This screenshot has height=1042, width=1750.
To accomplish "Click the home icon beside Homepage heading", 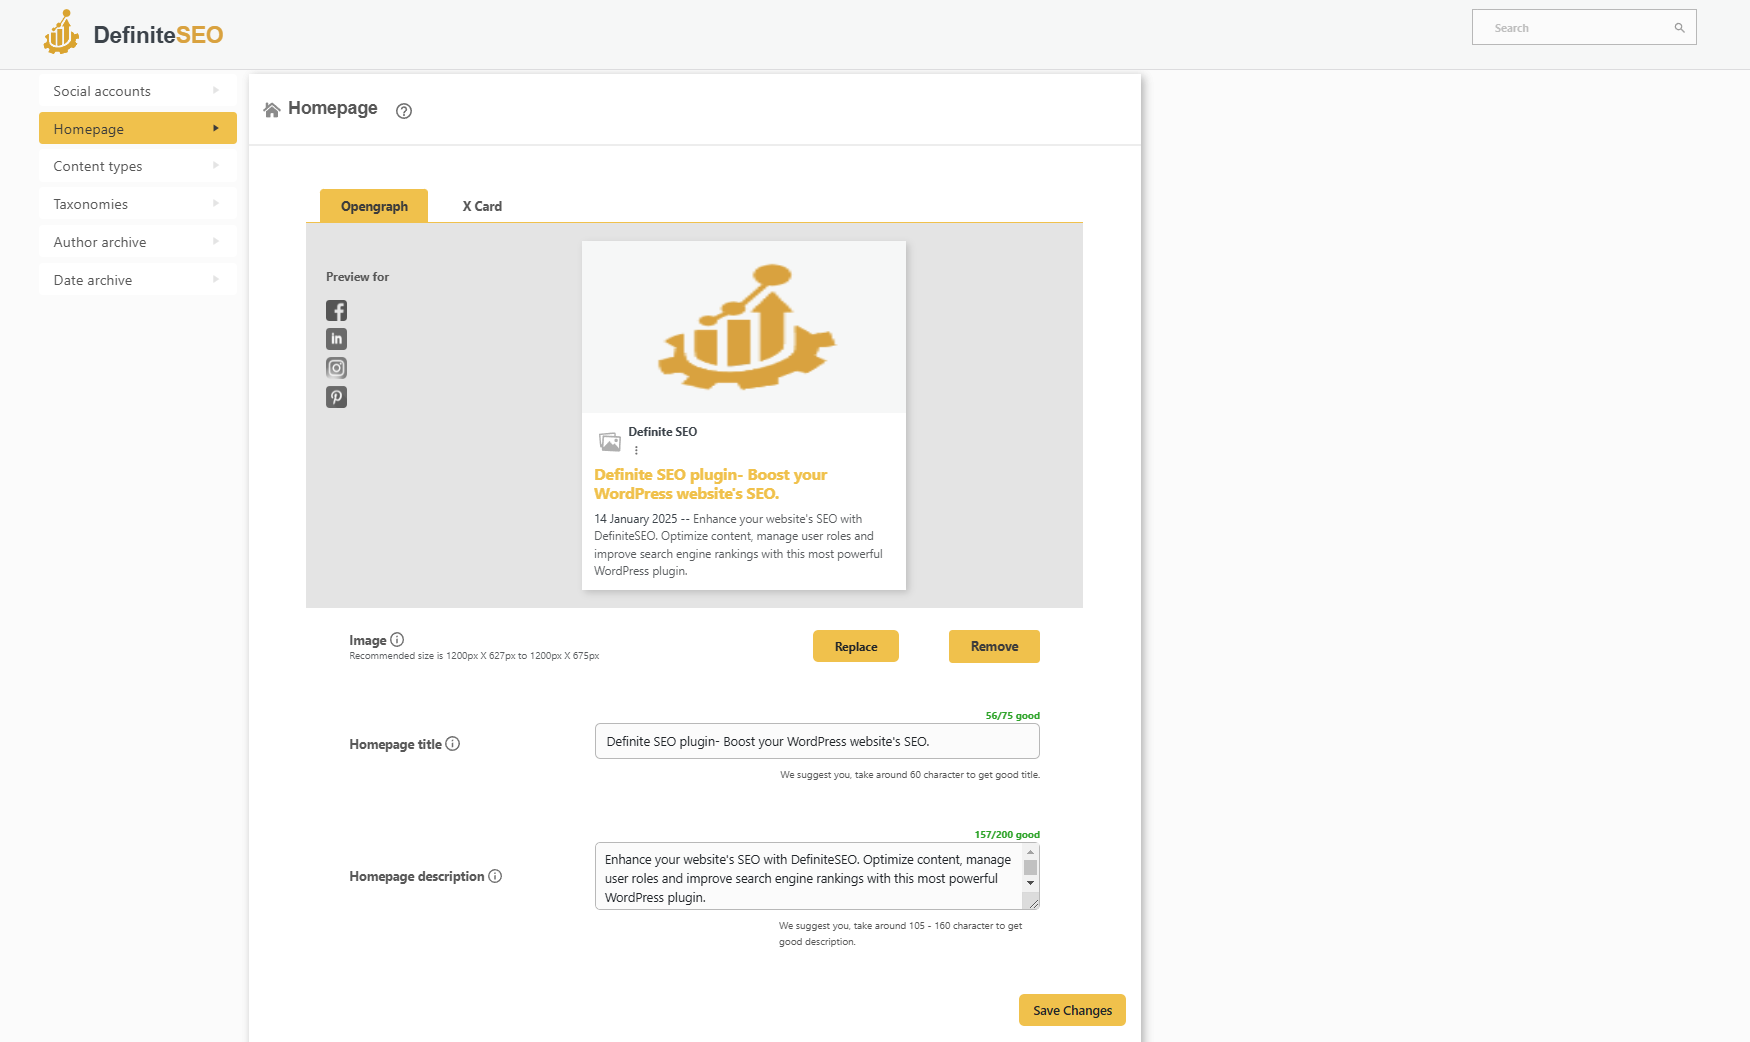I will click(272, 110).
